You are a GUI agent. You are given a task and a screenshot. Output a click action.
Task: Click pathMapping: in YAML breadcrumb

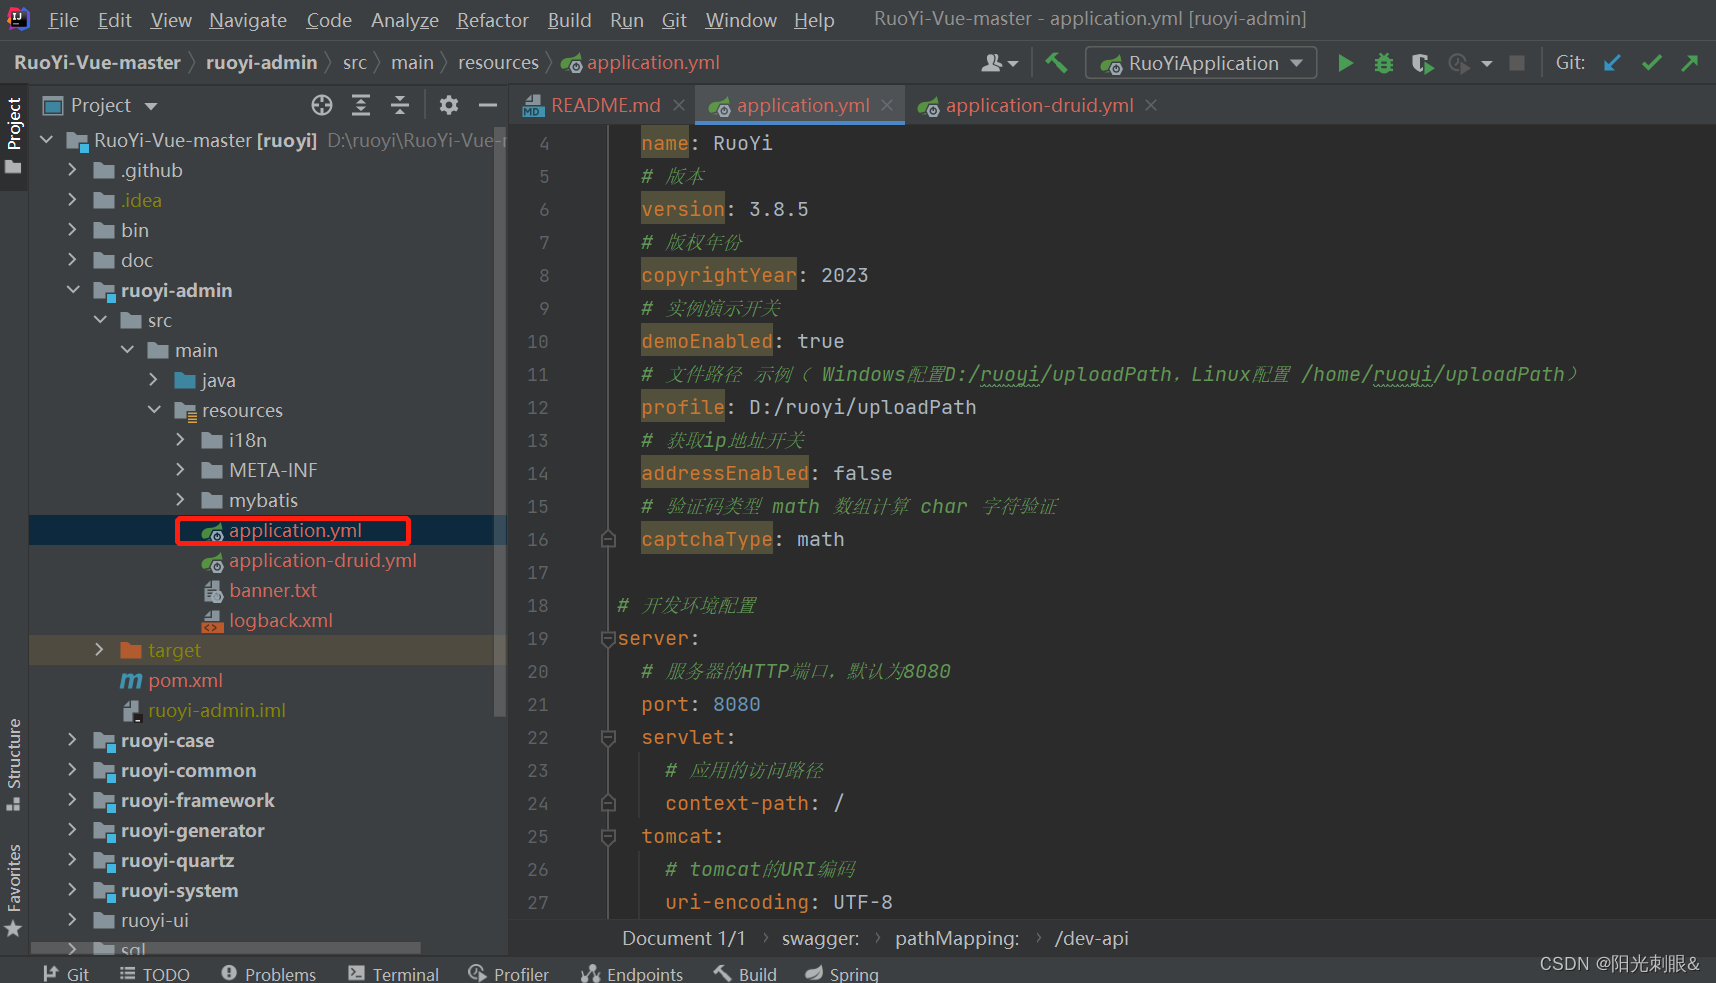pos(957,939)
